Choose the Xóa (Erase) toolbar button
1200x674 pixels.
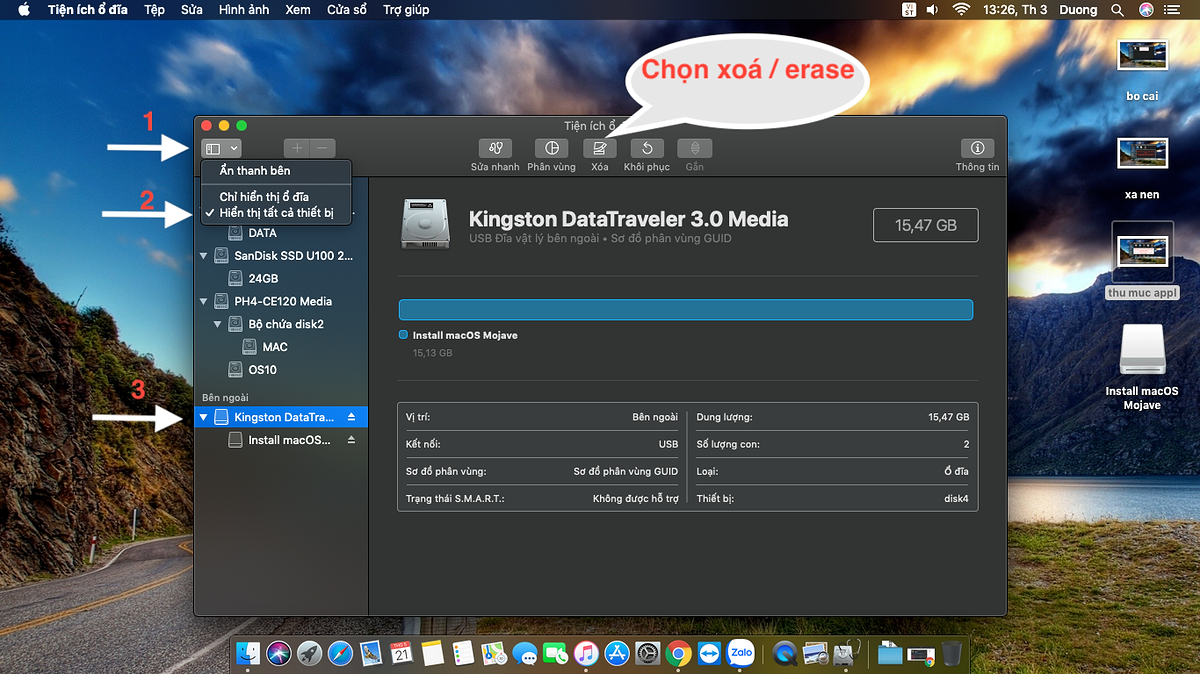[599, 148]
